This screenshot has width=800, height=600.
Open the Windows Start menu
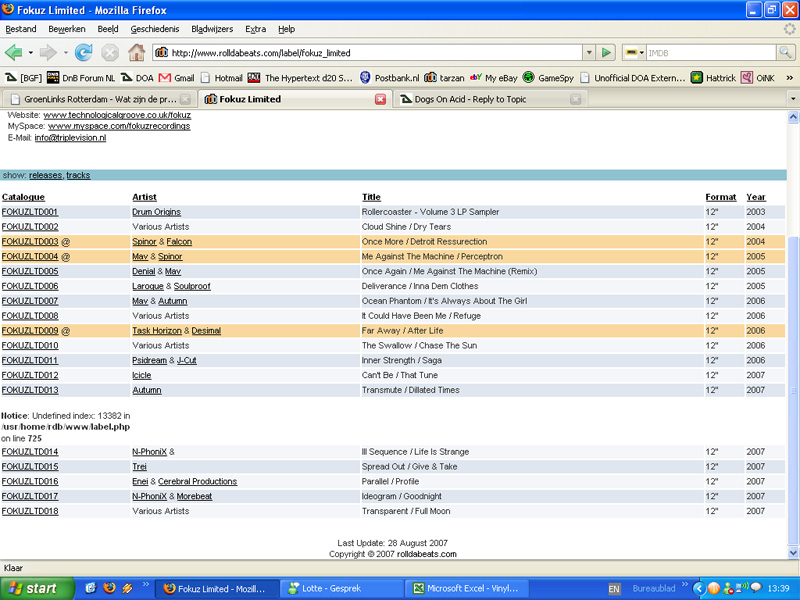pos(36,588)
